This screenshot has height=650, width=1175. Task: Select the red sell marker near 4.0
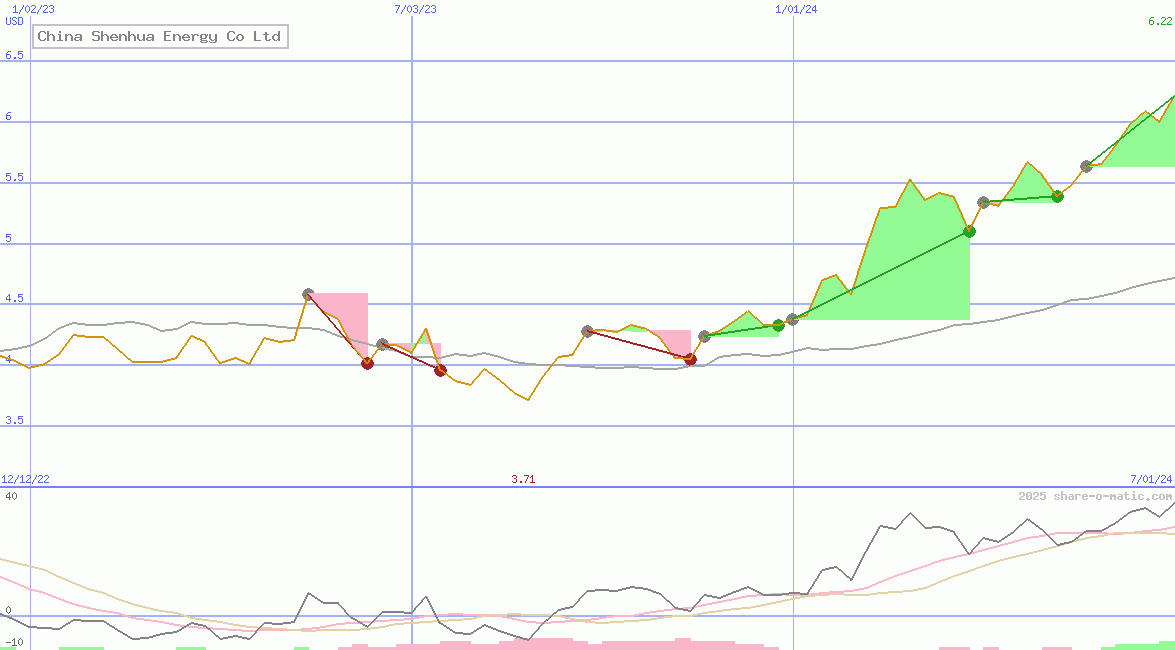tap(367, 363)
